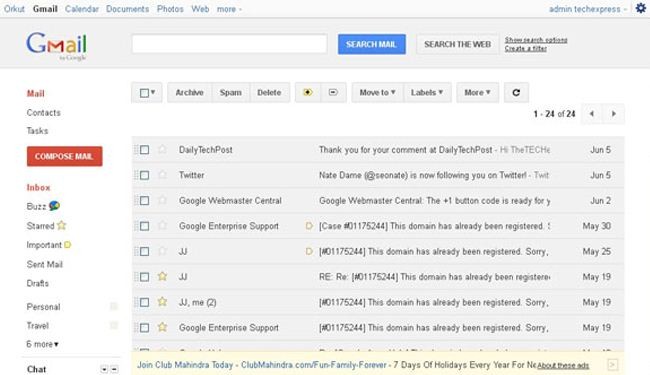
Task: Go to Orkut
Action: [14, 9]
